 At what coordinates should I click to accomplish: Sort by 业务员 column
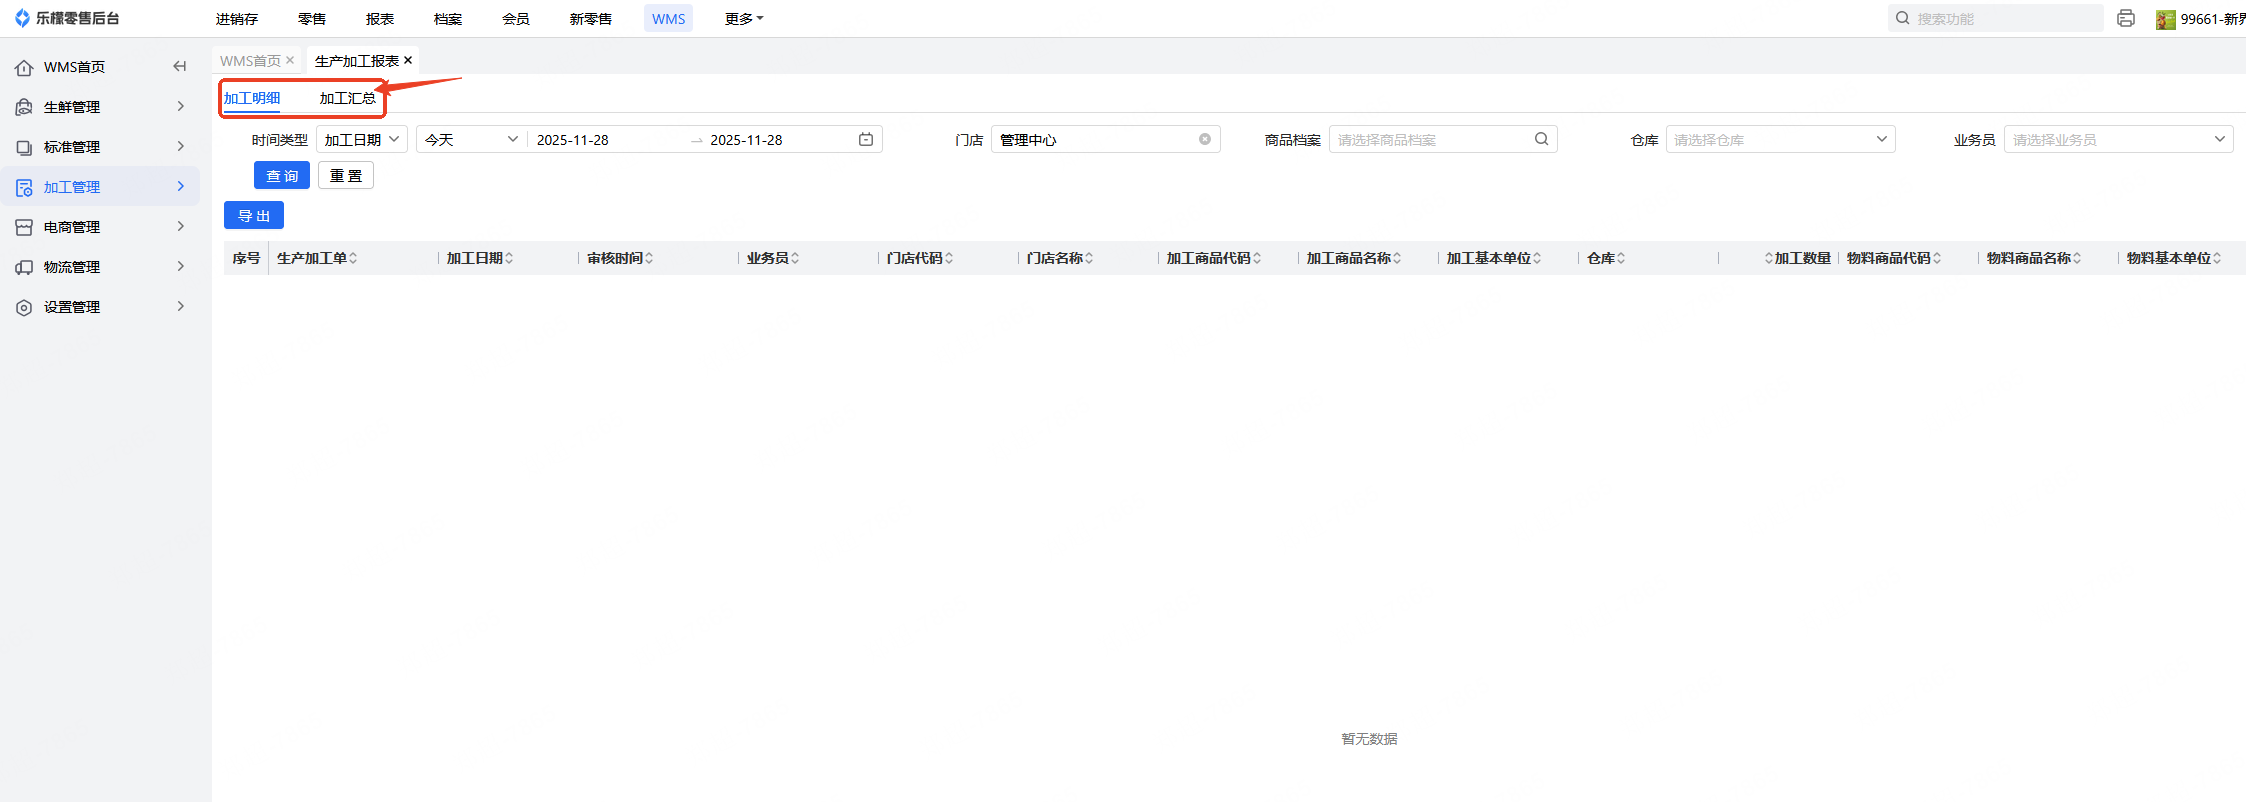coord(795,258)
